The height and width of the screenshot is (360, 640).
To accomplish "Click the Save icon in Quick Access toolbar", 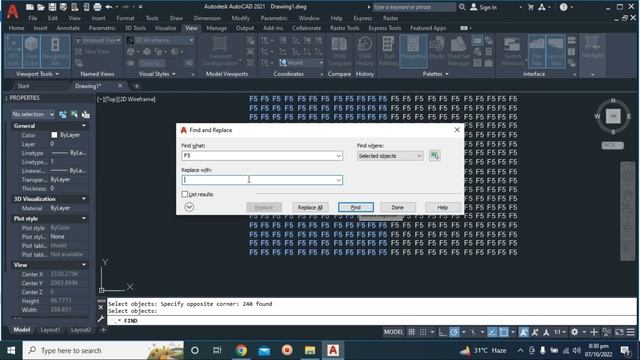I will [52, 7].
